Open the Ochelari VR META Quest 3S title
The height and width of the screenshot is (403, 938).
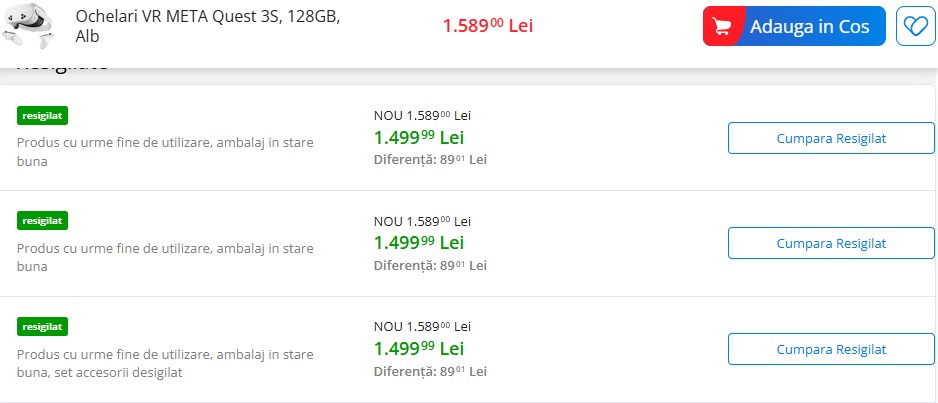207,27
